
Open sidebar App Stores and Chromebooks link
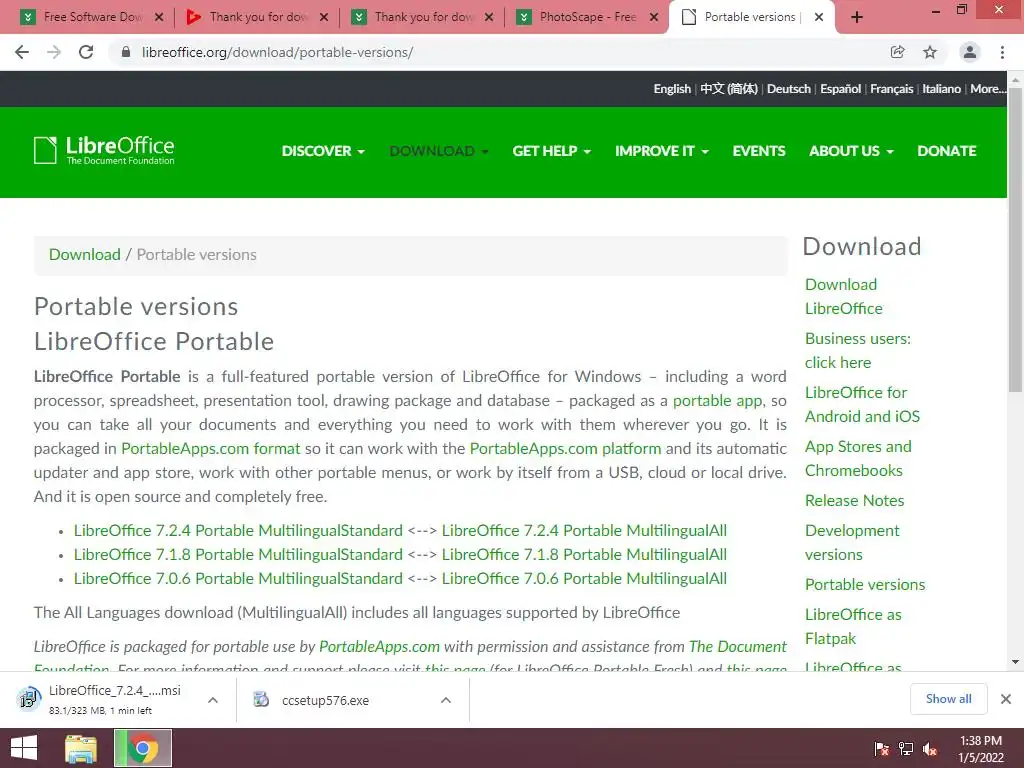tap(858, 458)
